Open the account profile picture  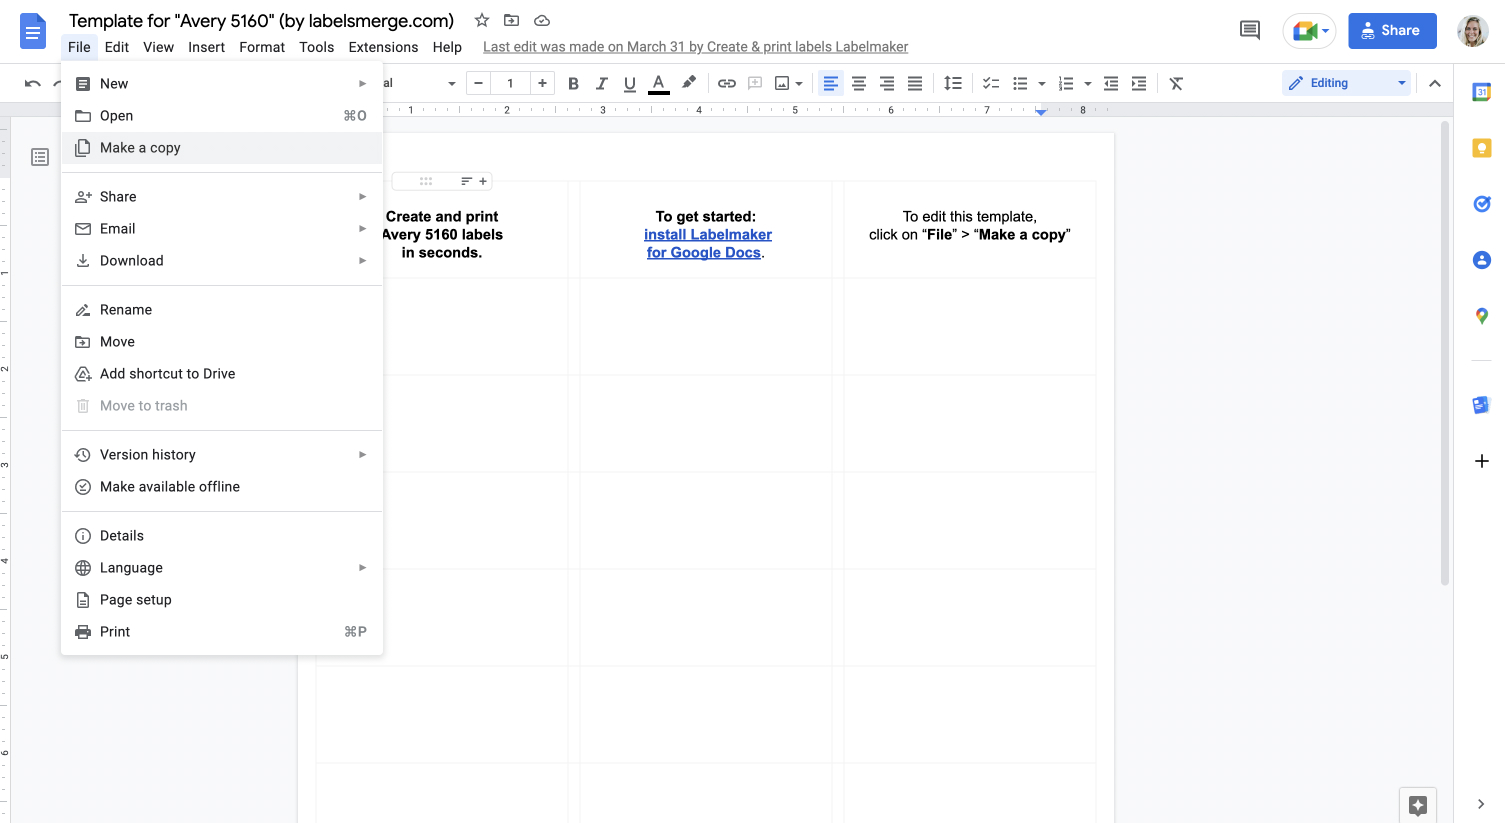click(1472, 31)
